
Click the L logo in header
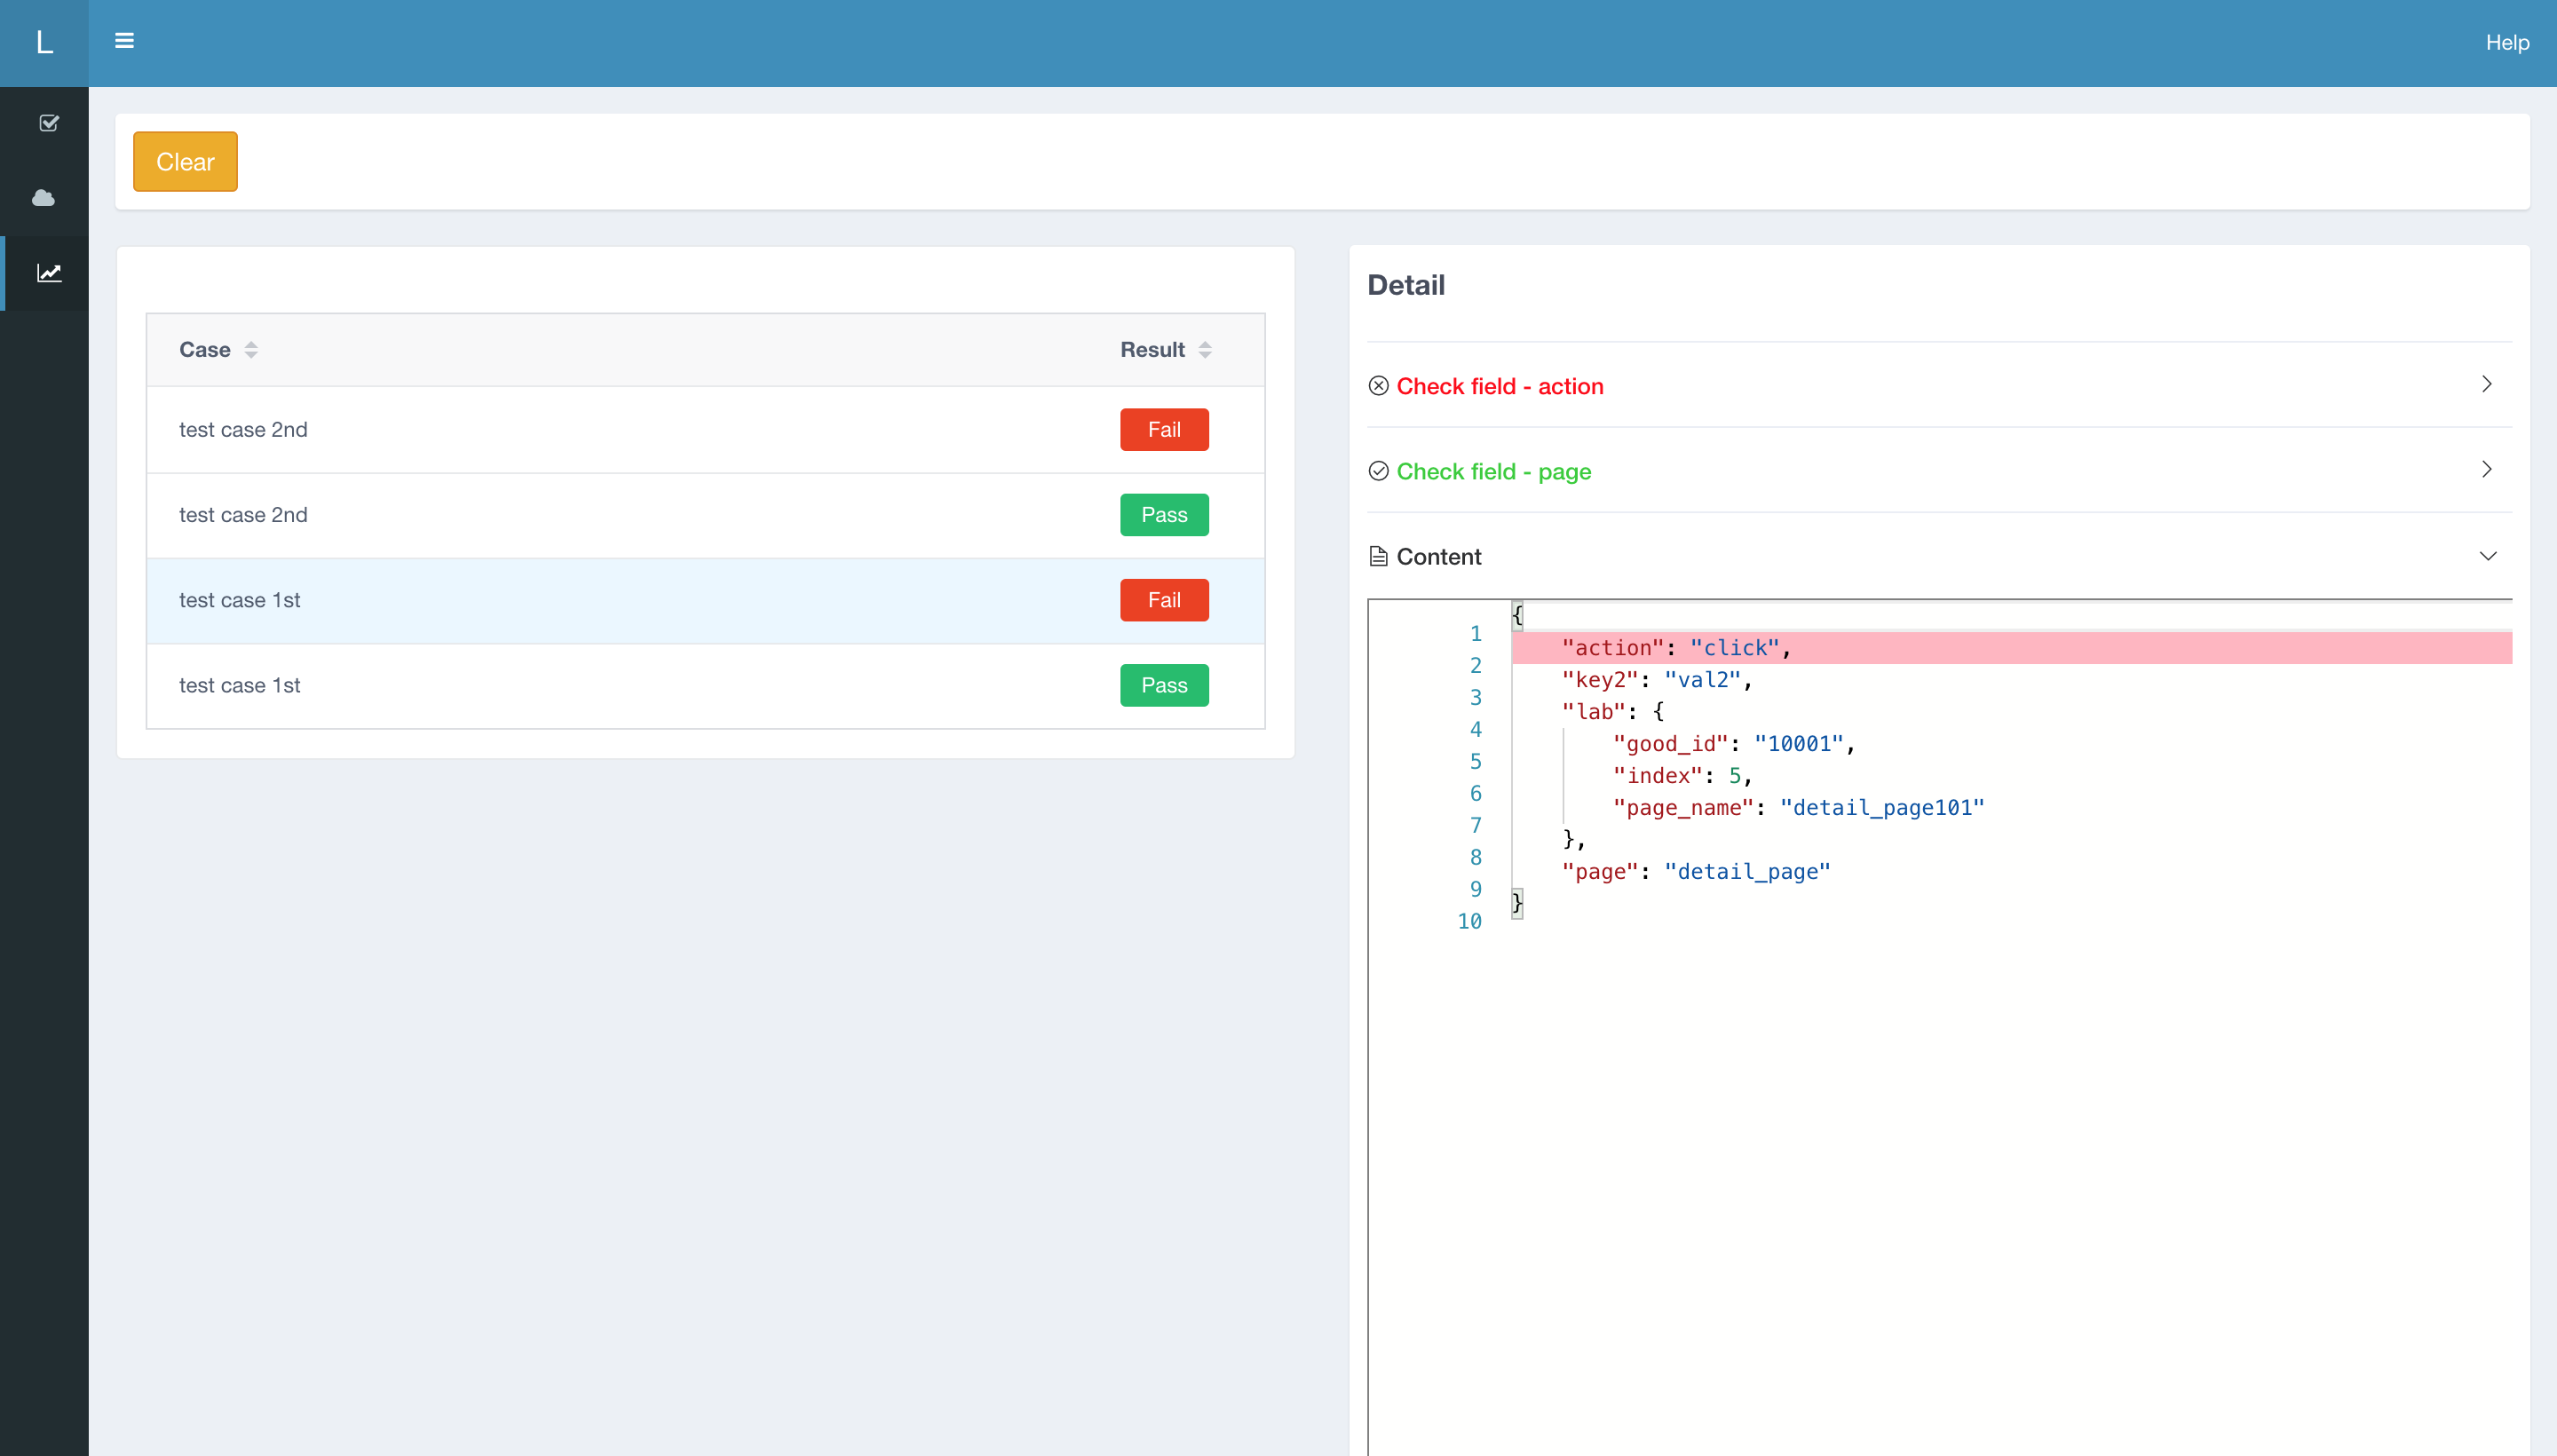pos(44,42)
